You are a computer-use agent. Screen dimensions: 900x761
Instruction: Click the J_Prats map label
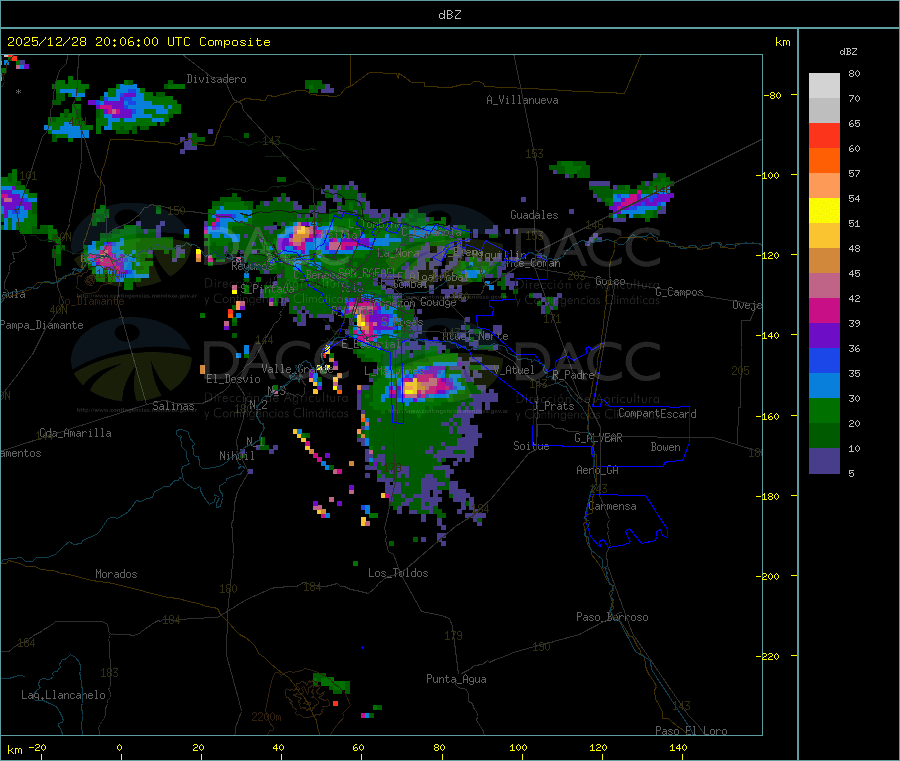553,406
